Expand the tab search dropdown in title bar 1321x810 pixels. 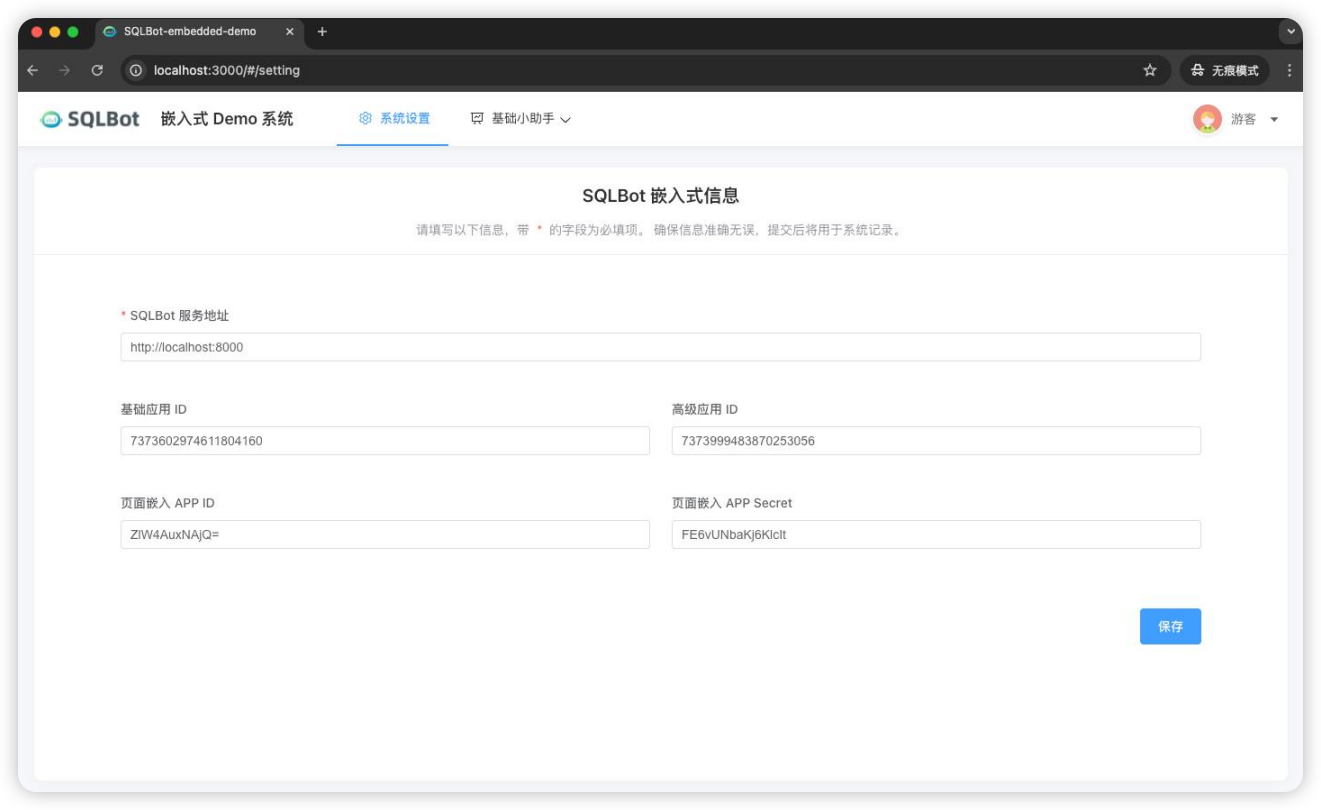(x=1290, y=32)
